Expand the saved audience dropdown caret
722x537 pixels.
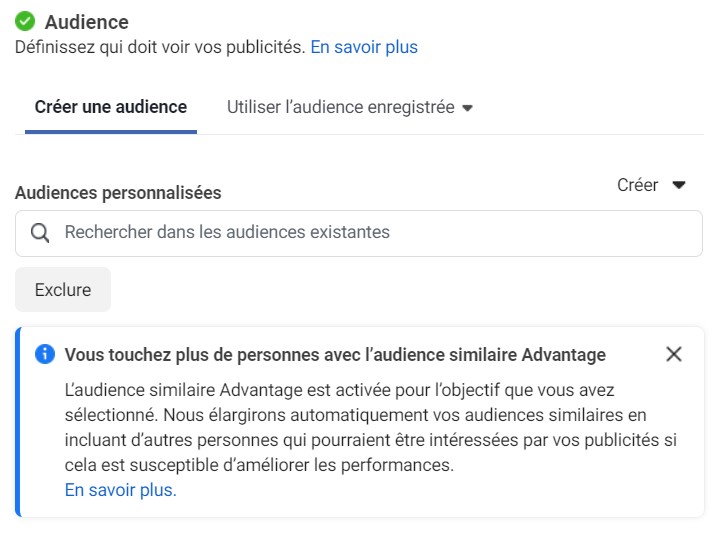[x=467, y=108]
